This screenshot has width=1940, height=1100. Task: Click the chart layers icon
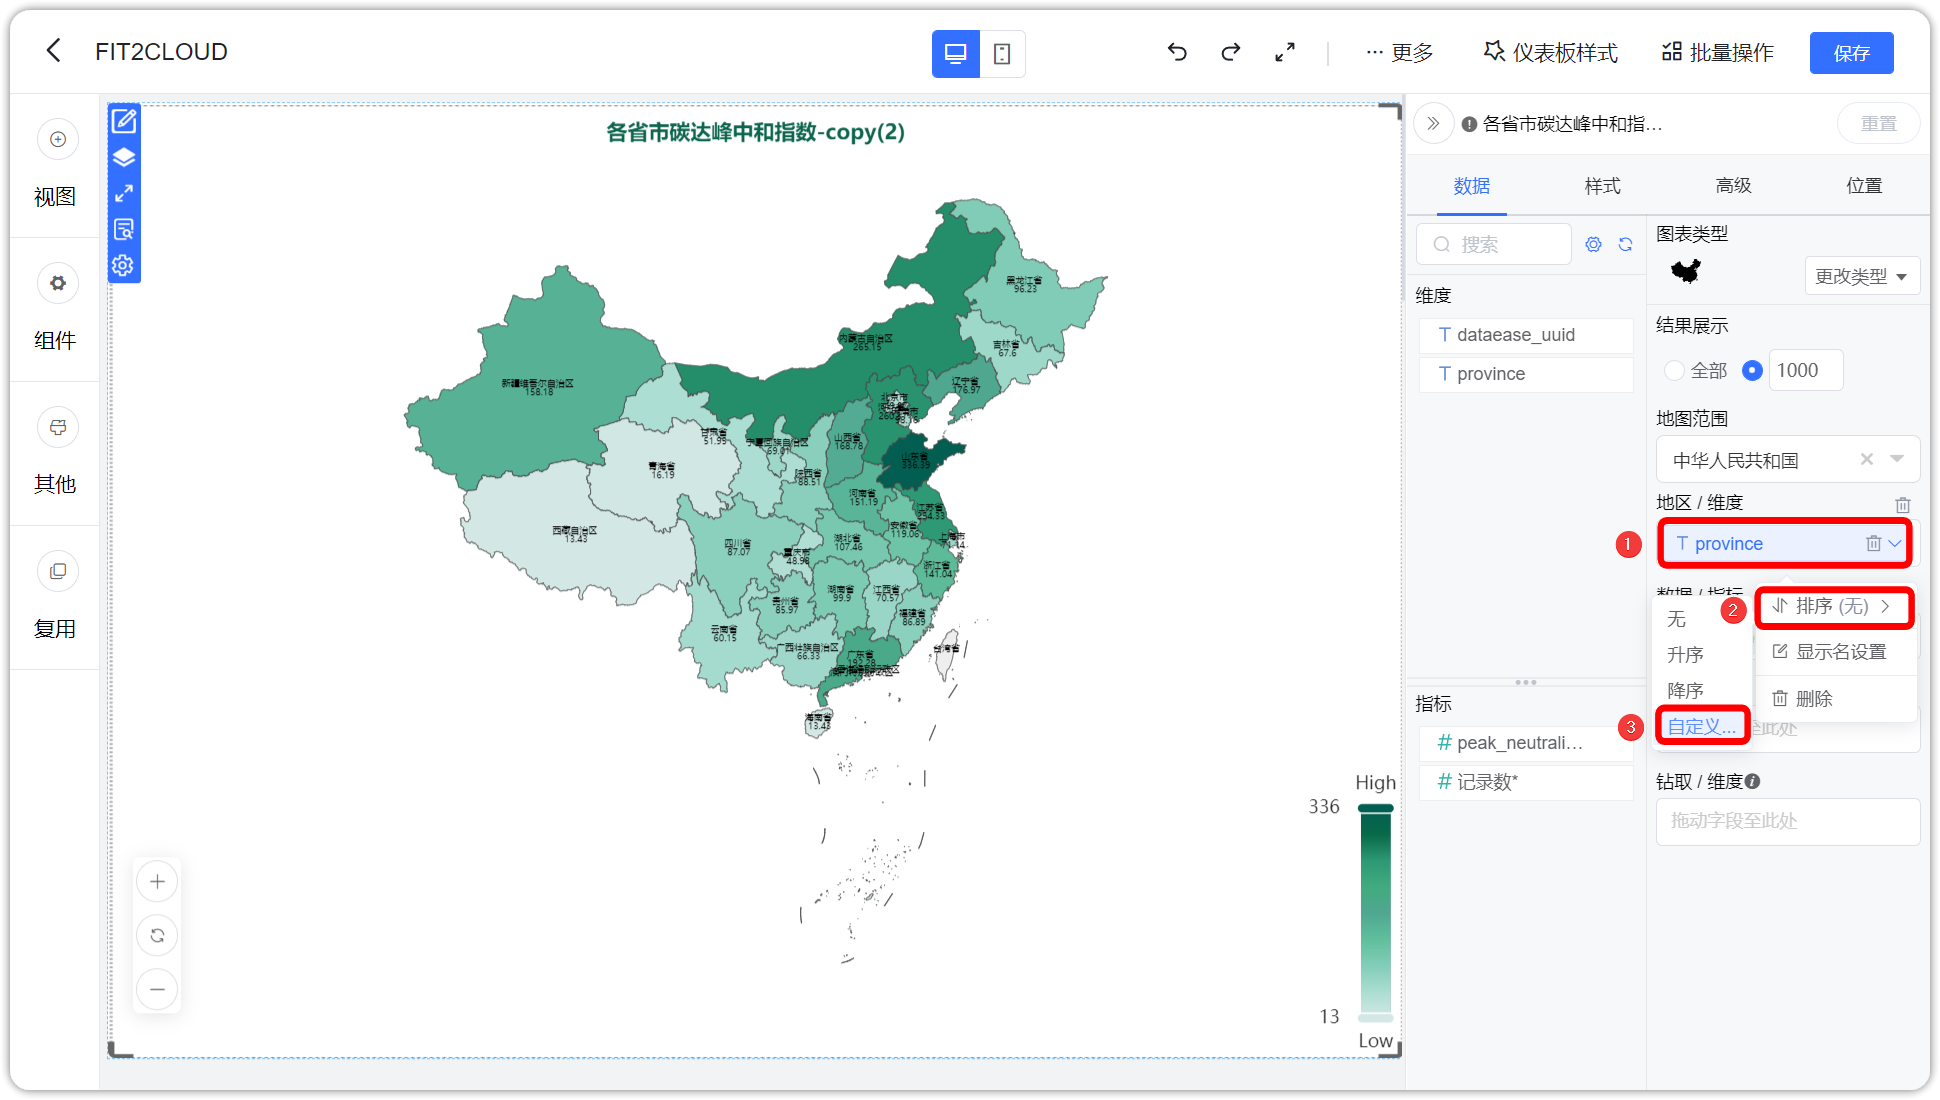click(124, 157)
